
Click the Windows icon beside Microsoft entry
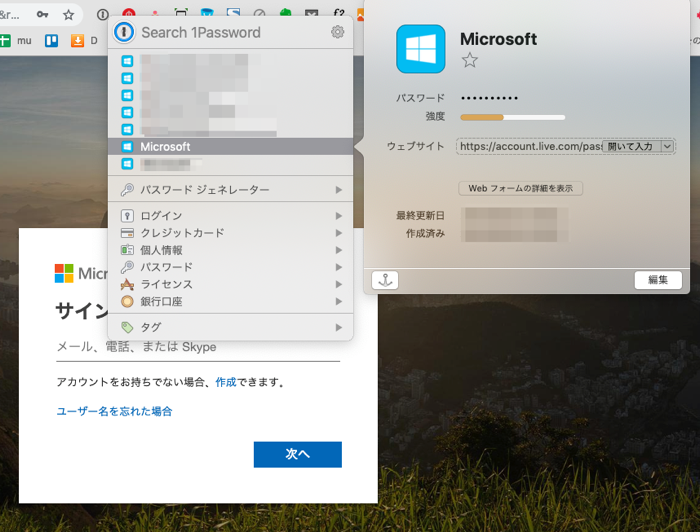[x=127, y=146]
